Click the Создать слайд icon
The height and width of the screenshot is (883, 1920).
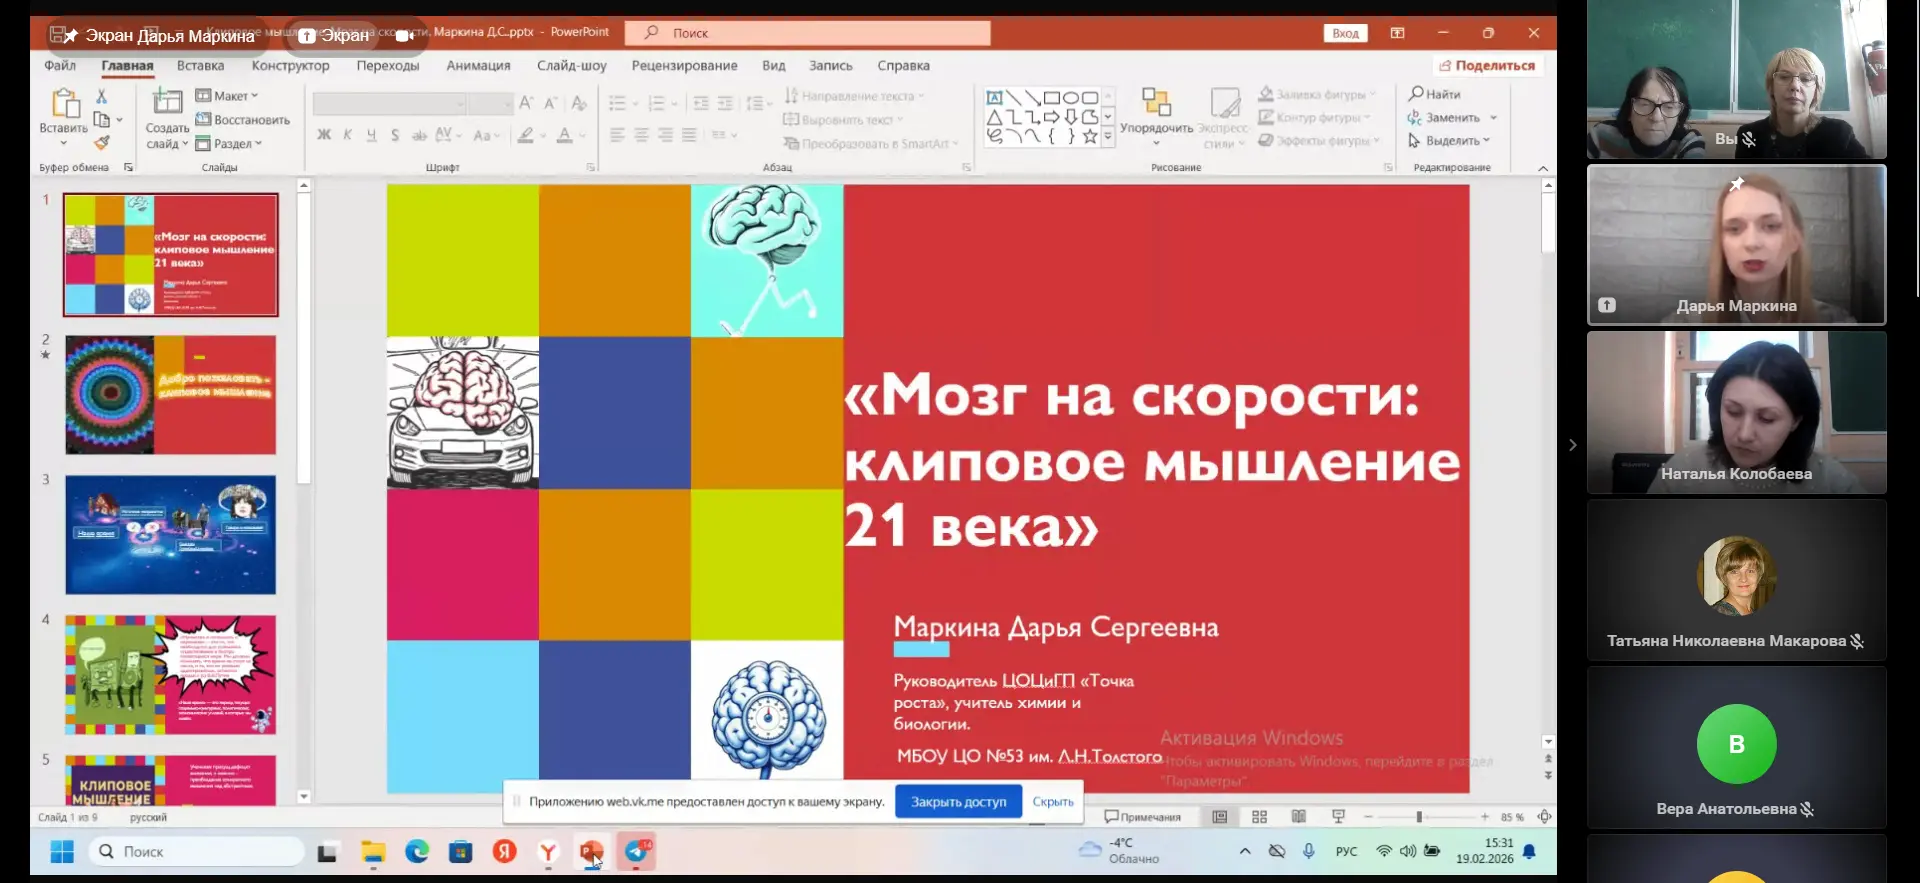pos(167,102)
